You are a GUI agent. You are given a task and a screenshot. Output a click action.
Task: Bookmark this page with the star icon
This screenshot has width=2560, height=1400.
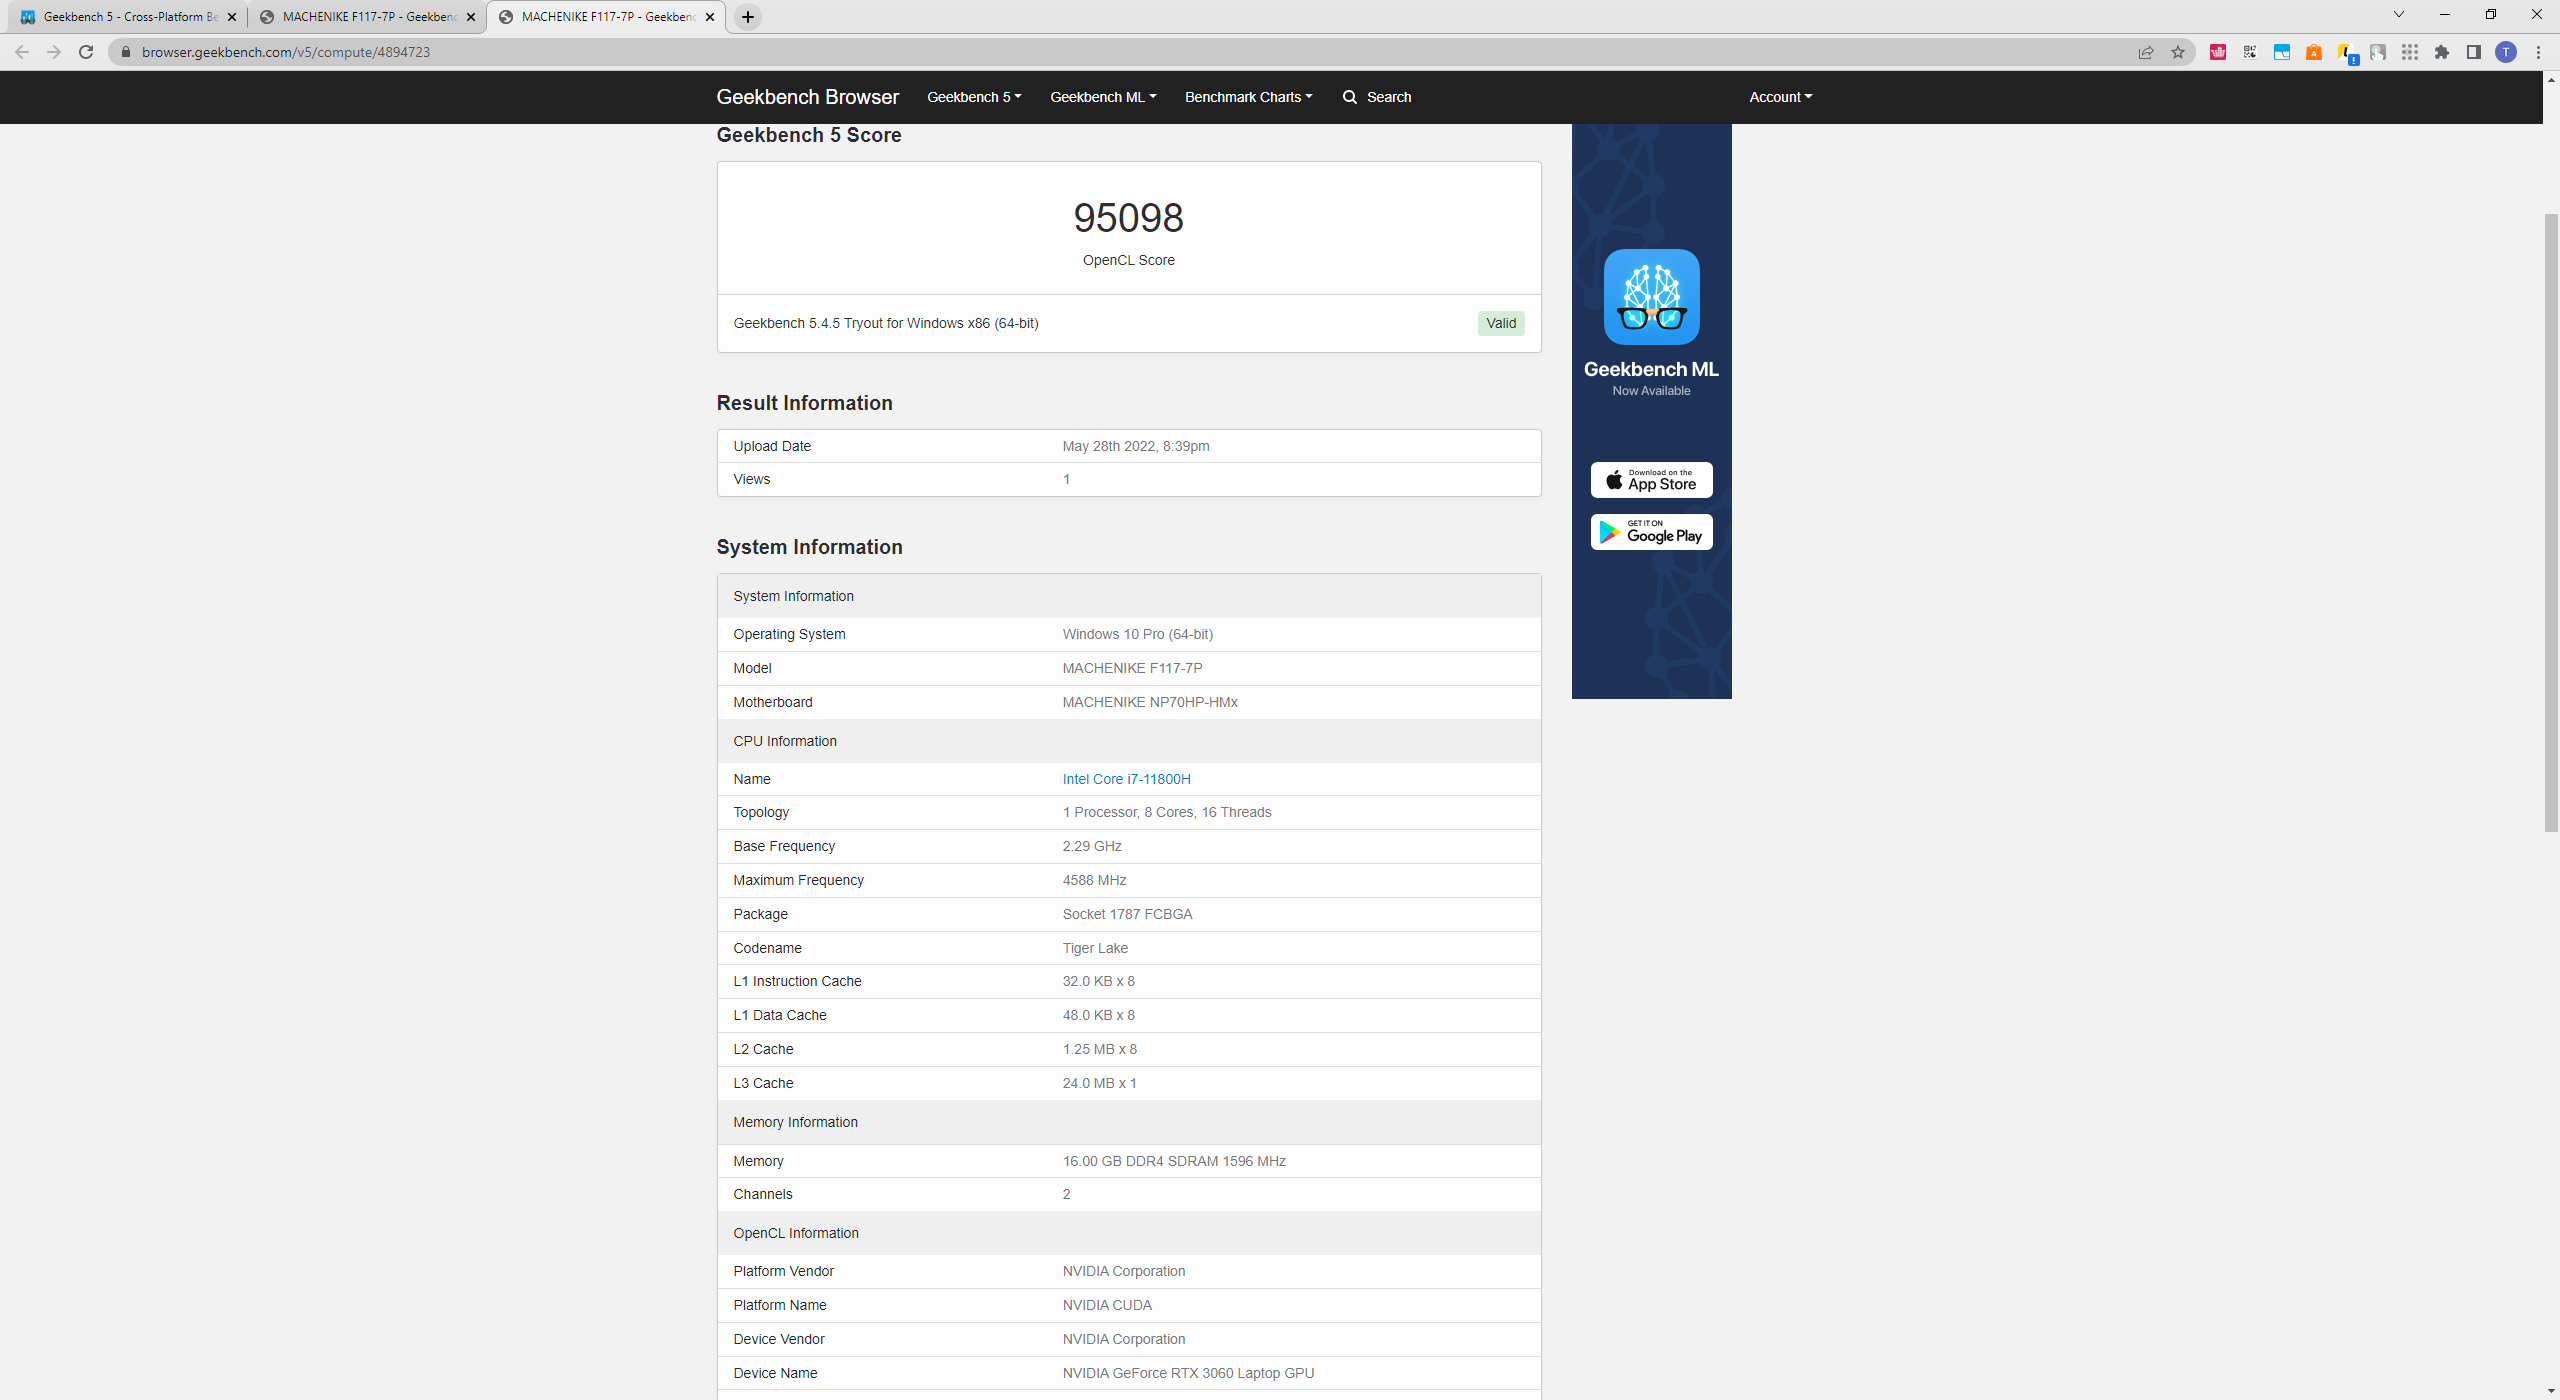pos(2178,52)
